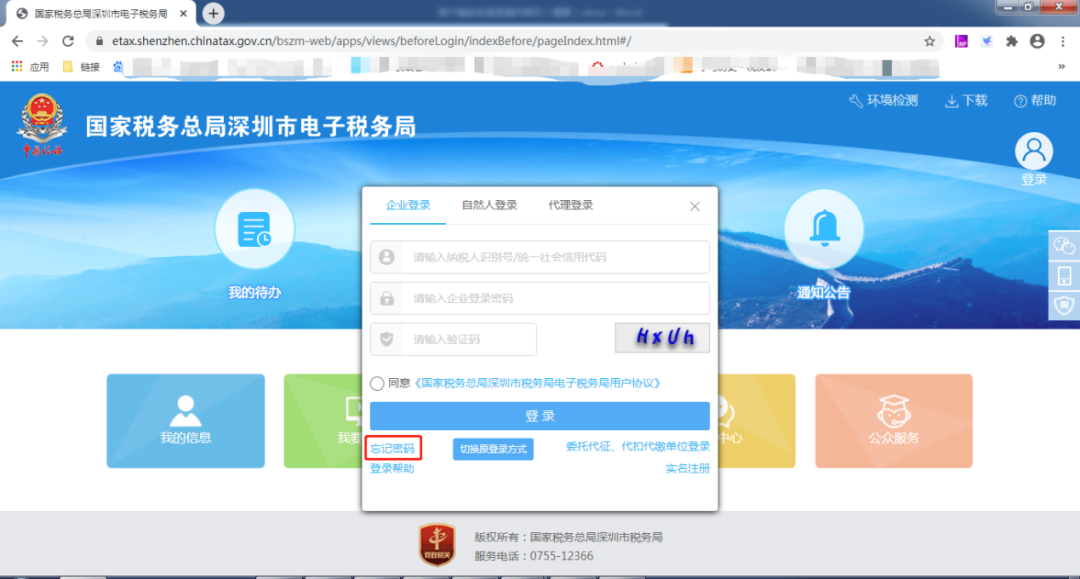
Task: Open the Chrome profile account icon
Action: tap(1037, 41)
